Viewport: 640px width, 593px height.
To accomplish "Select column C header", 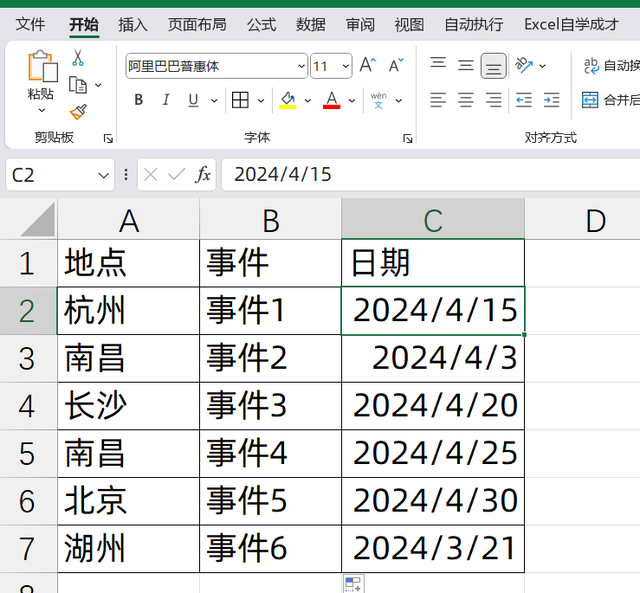I will pos(433,220).
